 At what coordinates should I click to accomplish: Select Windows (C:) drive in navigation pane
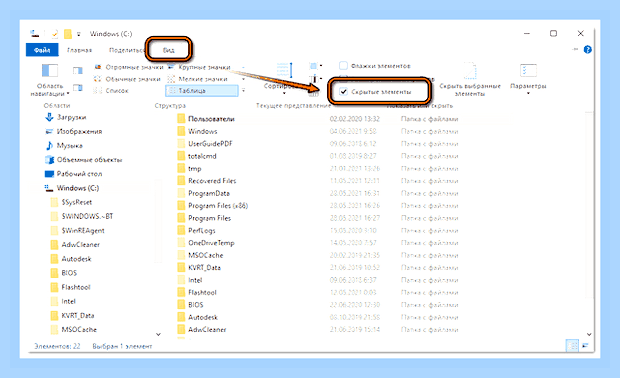[78, 188]
